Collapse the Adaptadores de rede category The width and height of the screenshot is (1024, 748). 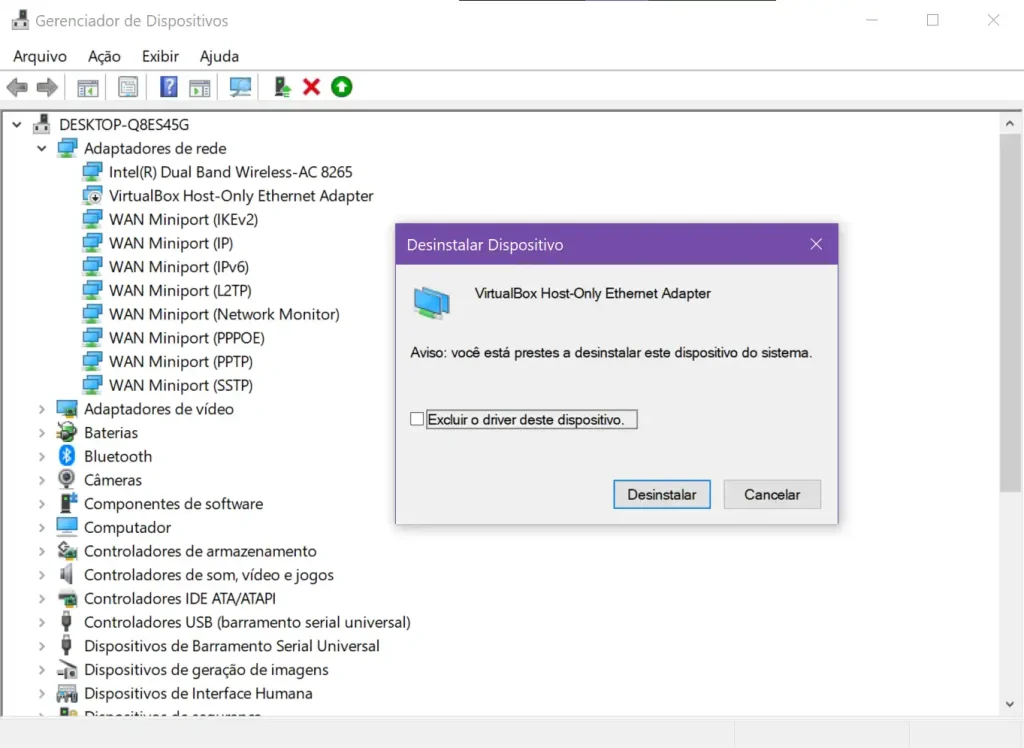[40, 147]
